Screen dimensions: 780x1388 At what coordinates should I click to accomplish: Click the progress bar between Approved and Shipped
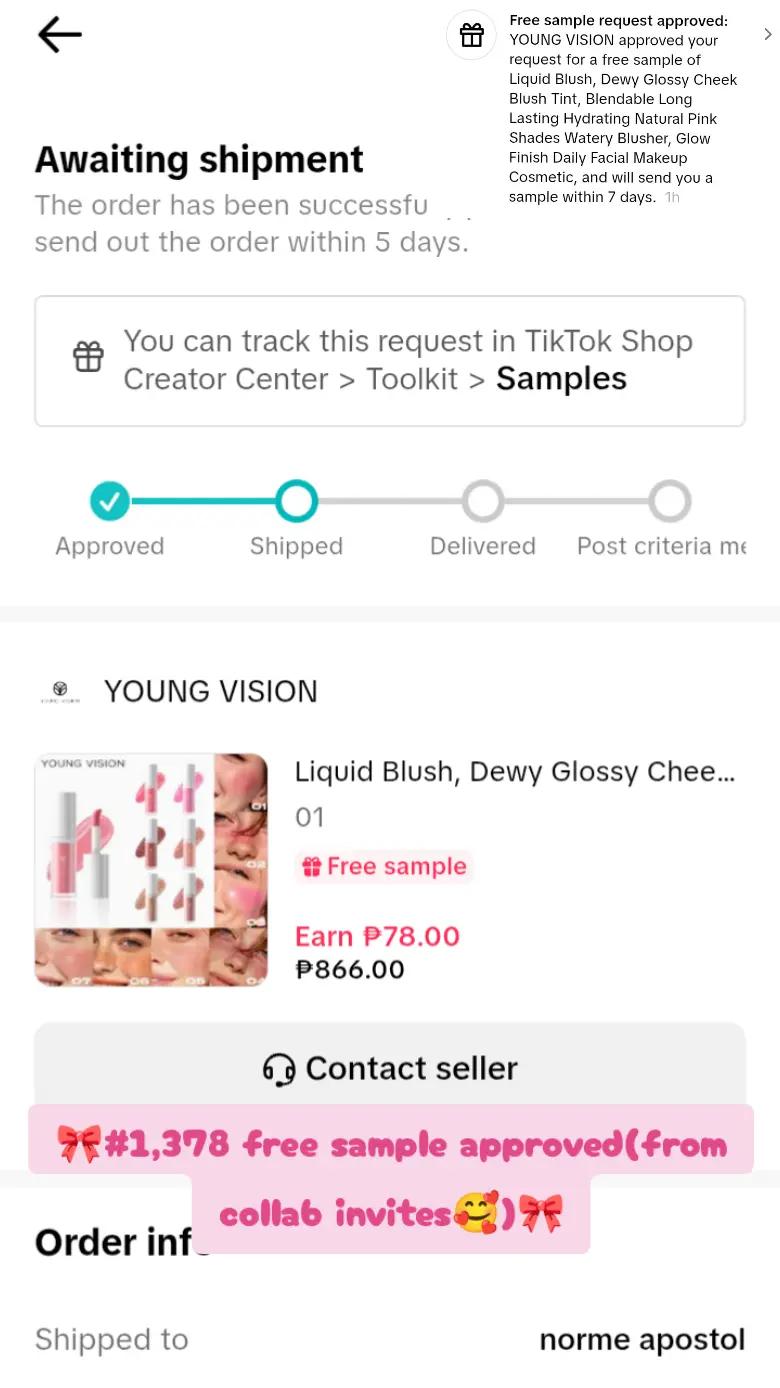[x=203, y=501]
